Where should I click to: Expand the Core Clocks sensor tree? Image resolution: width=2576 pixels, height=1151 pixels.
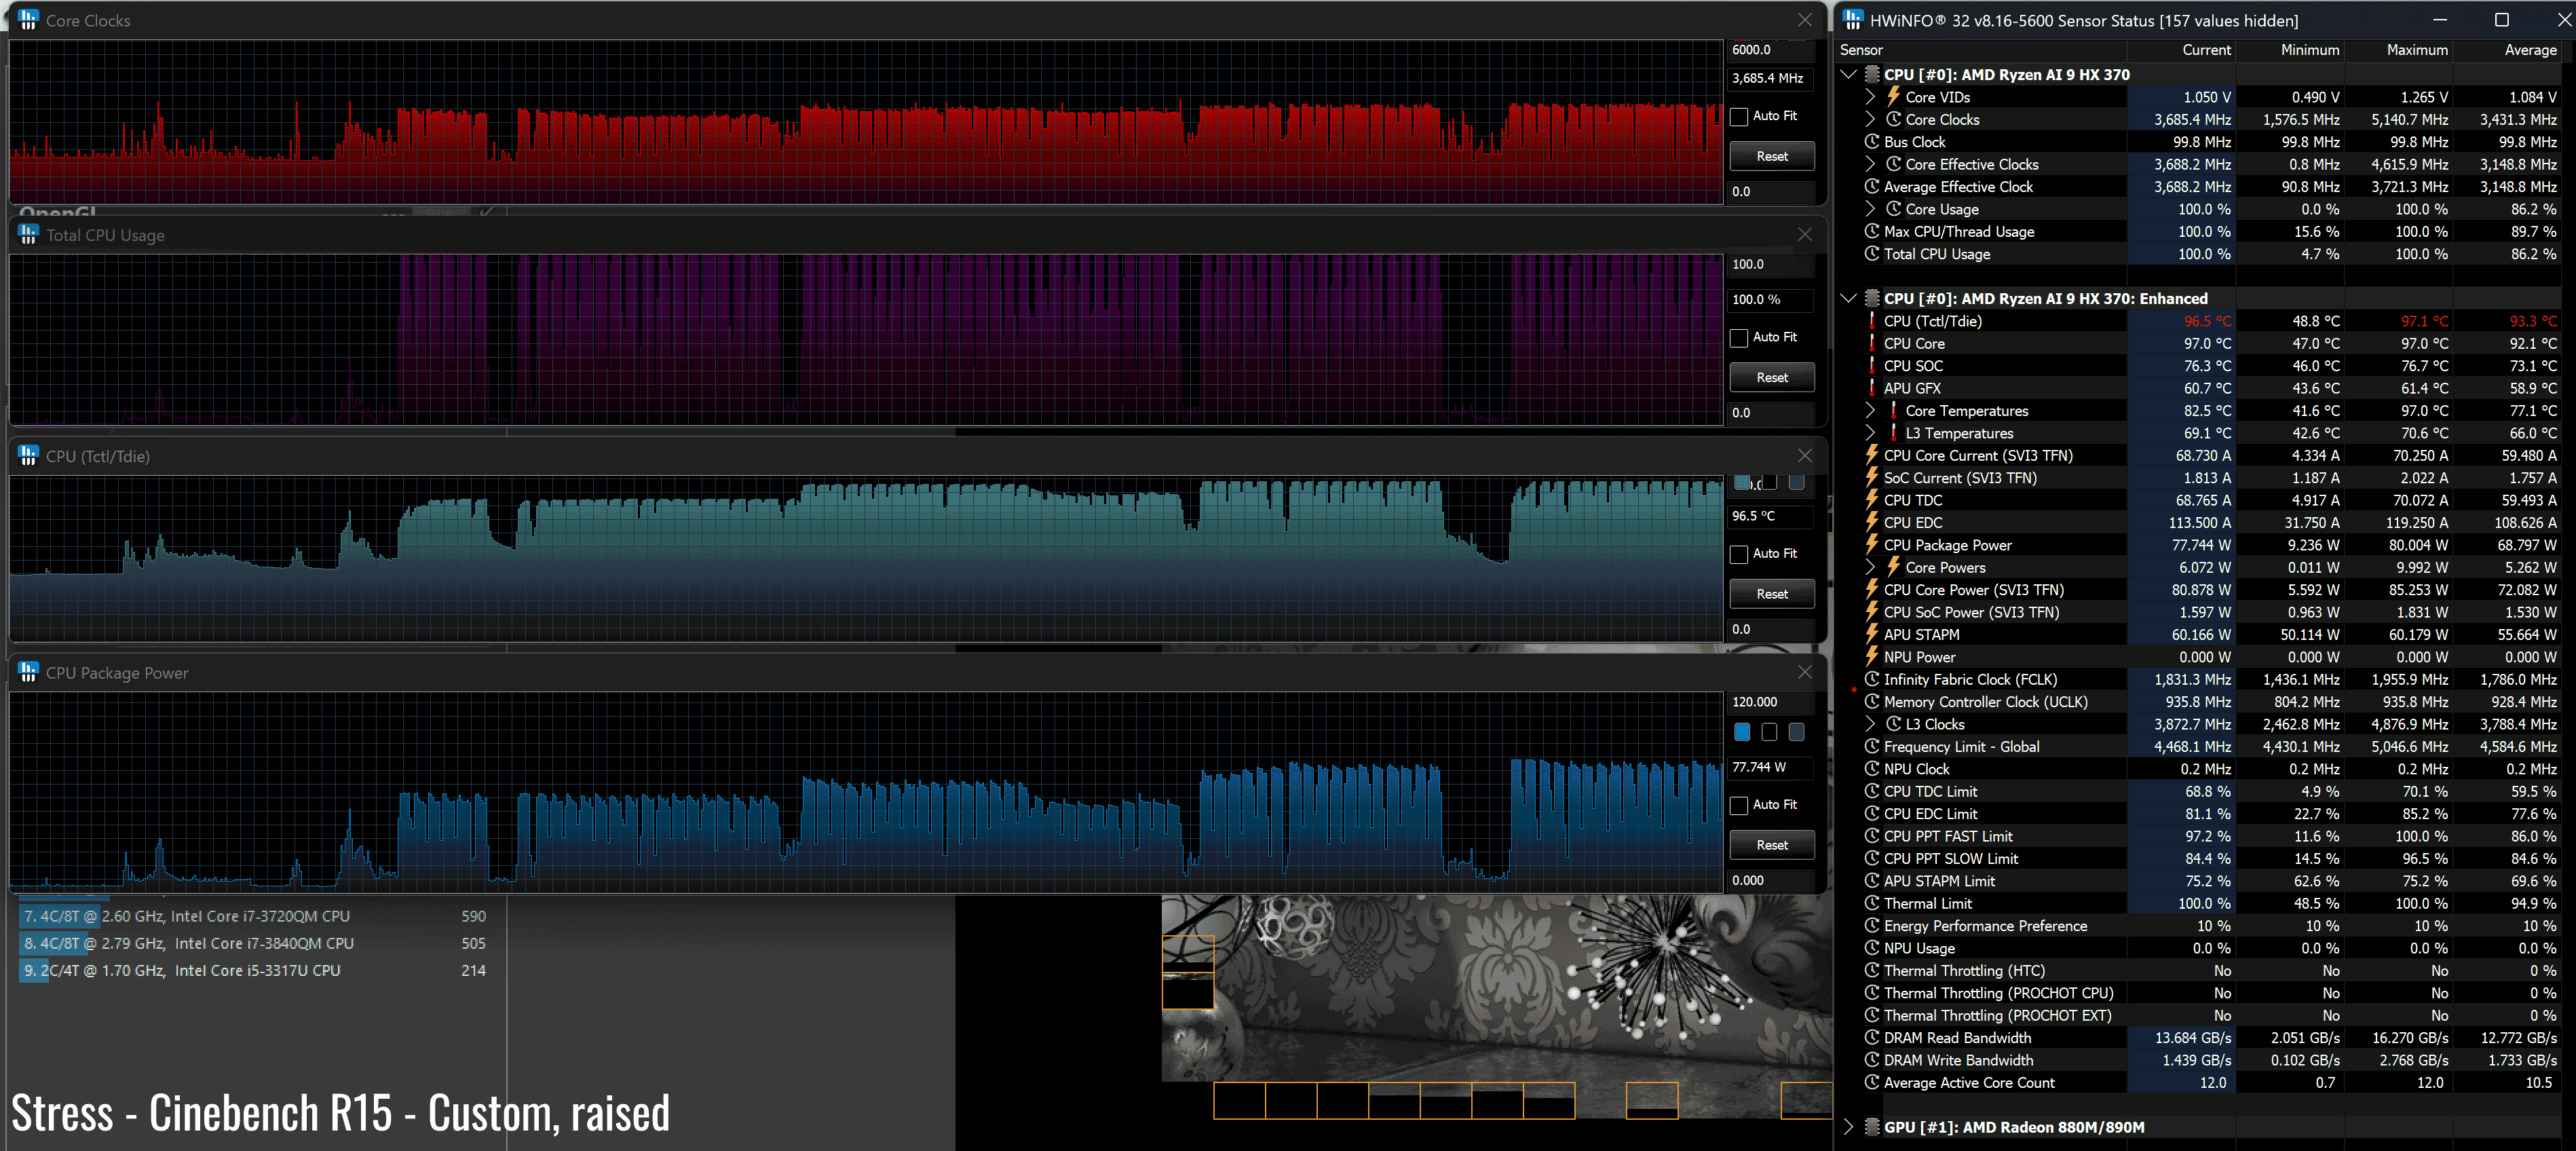tap(1870, 119)
